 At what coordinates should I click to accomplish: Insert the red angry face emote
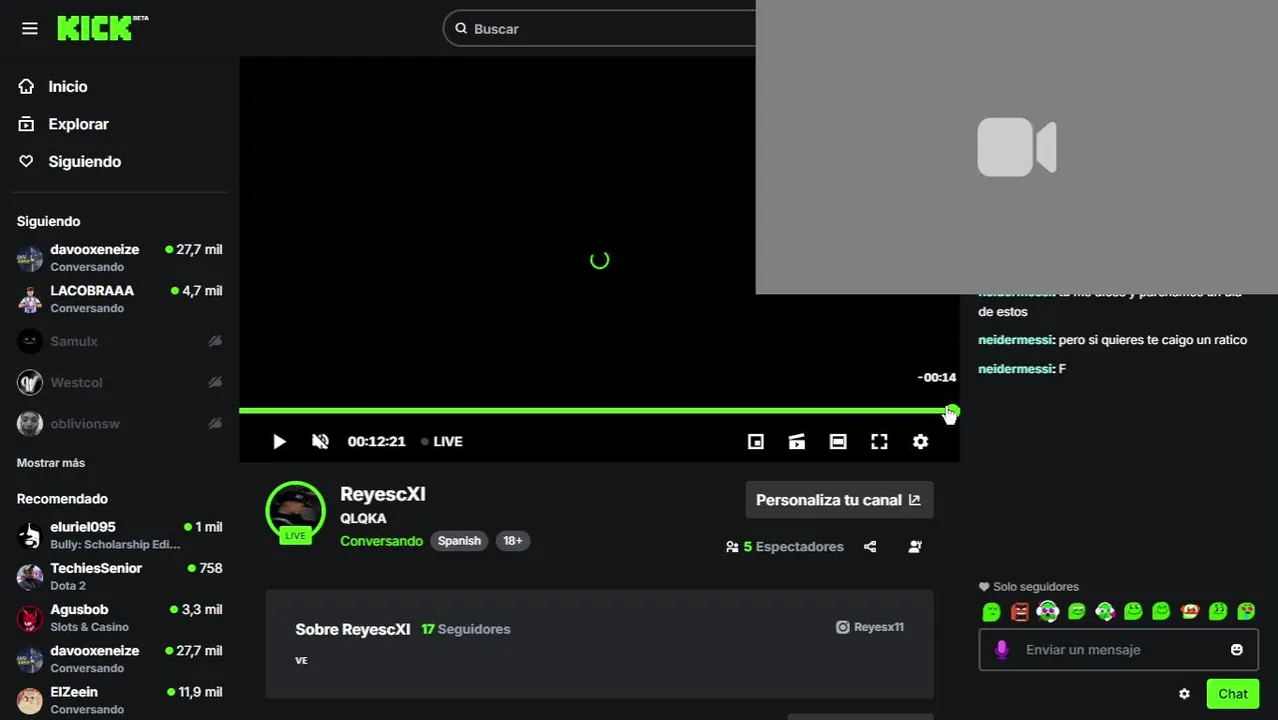[x=1020, y=611]
